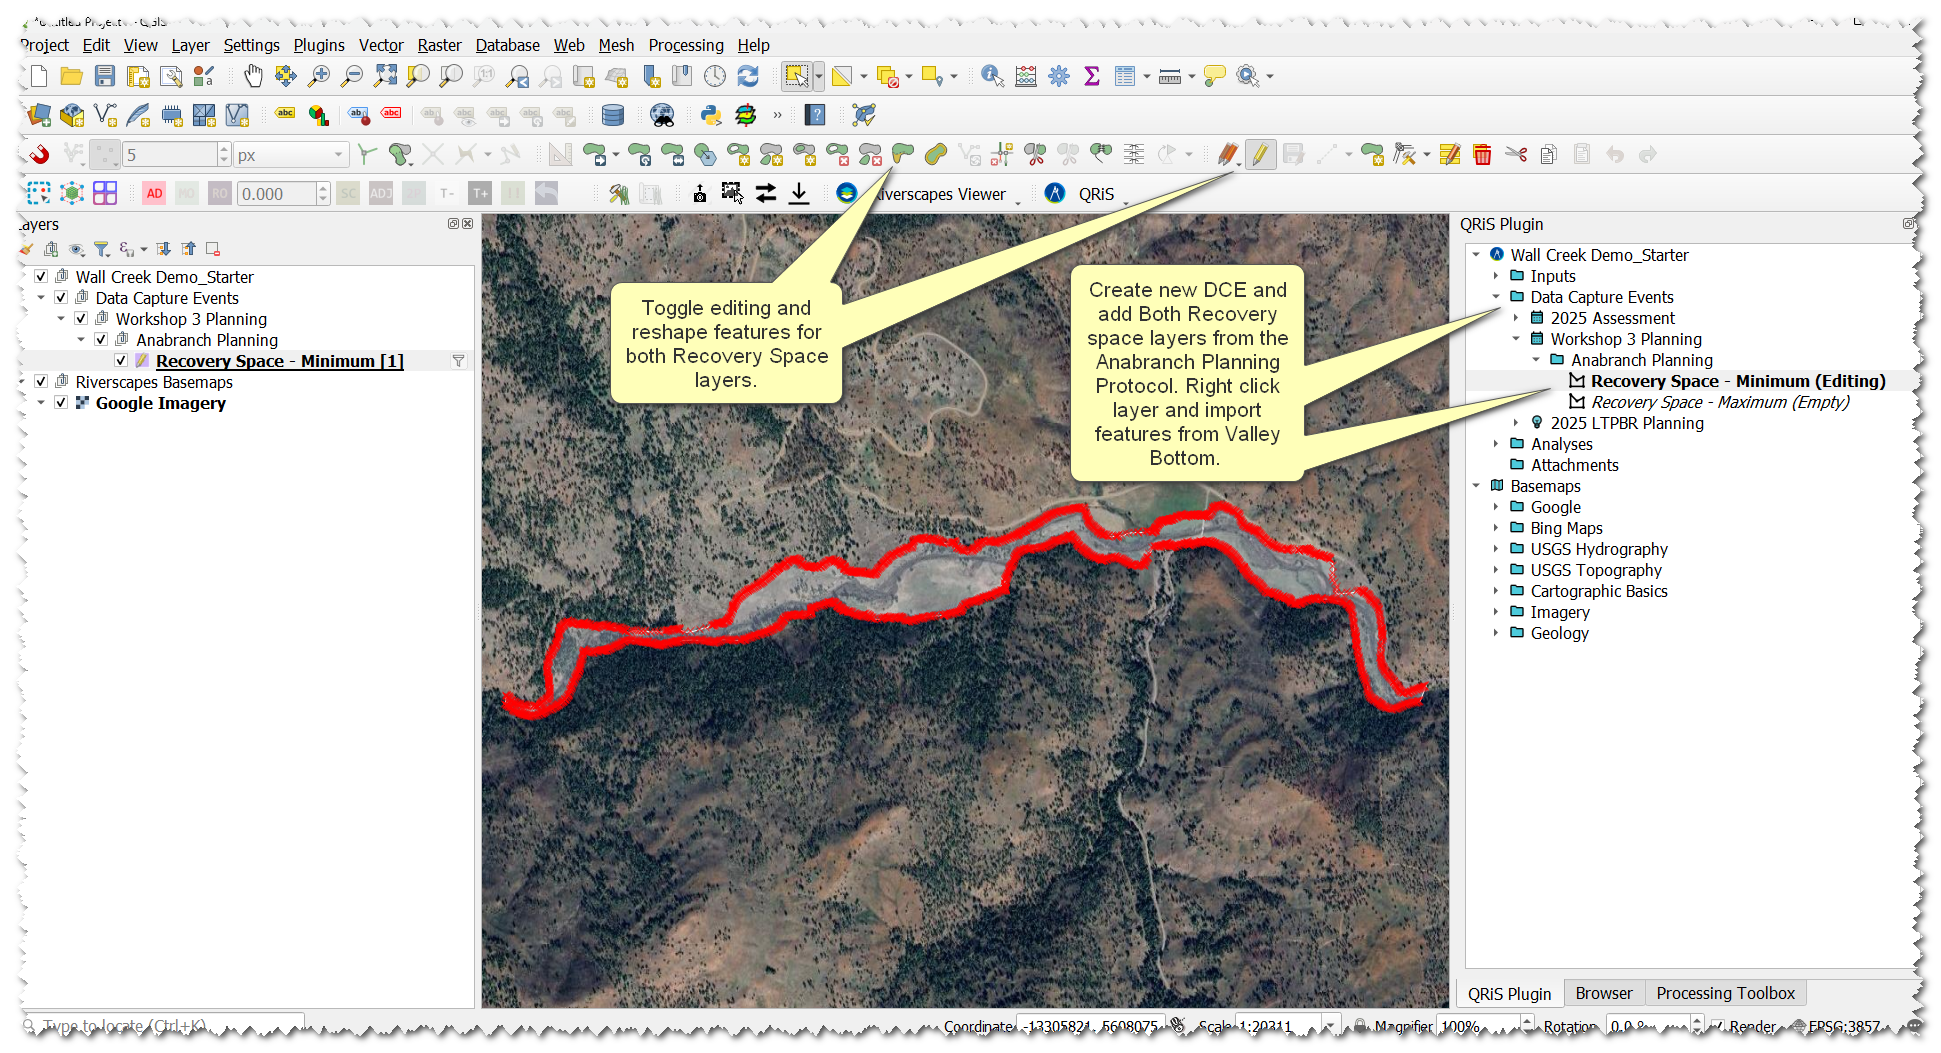Click the red Delete Selected trash icon

point(1482,154)
